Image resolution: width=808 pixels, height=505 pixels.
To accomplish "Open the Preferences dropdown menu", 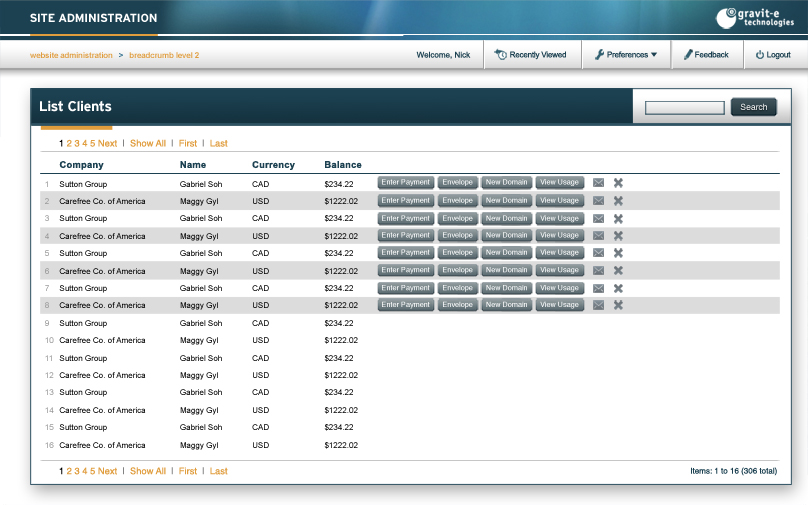I will (626, 55).
